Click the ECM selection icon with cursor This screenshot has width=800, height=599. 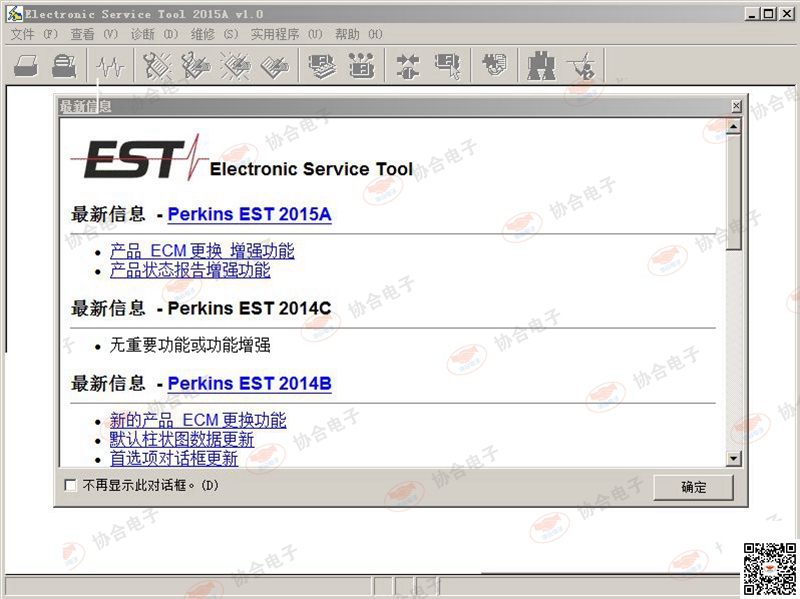tap(447, 65)
